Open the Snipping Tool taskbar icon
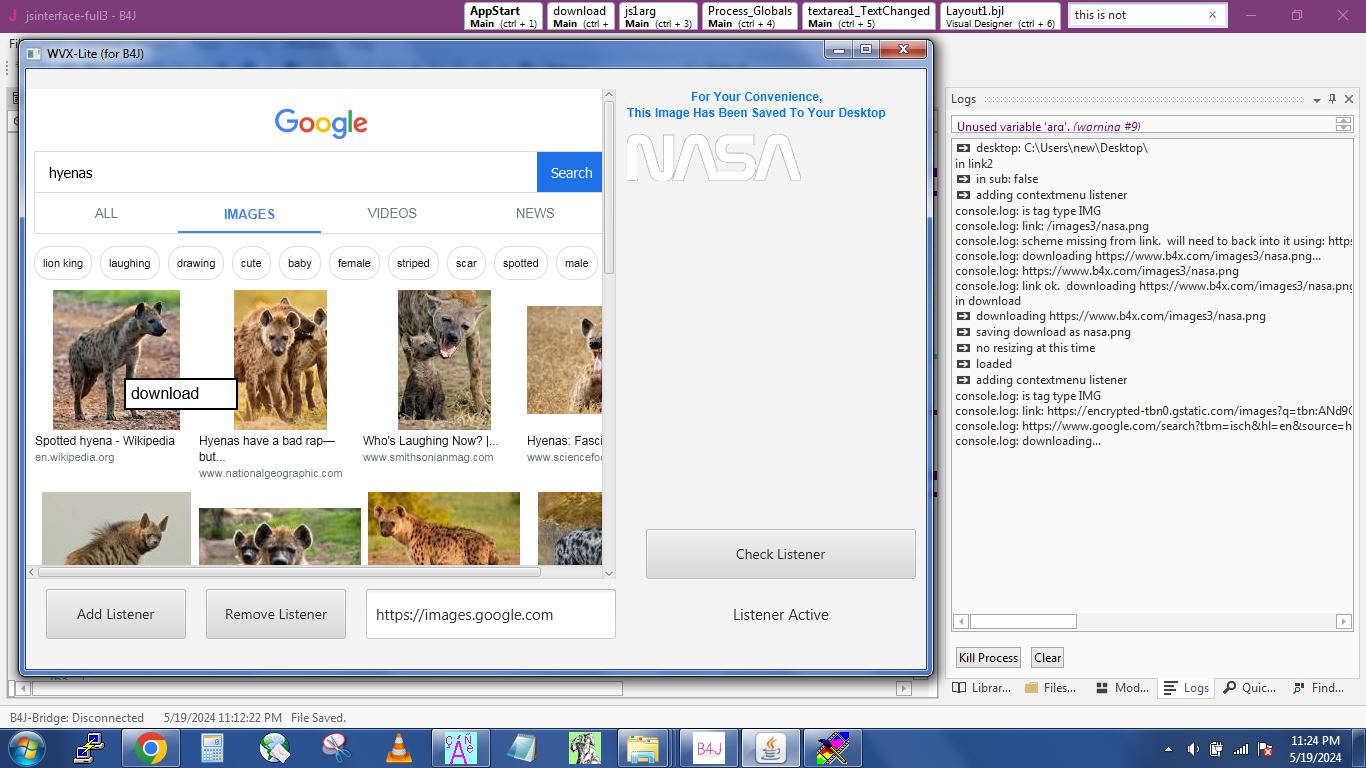Viewport: 1366px width, 768px height. pos(337,748)
